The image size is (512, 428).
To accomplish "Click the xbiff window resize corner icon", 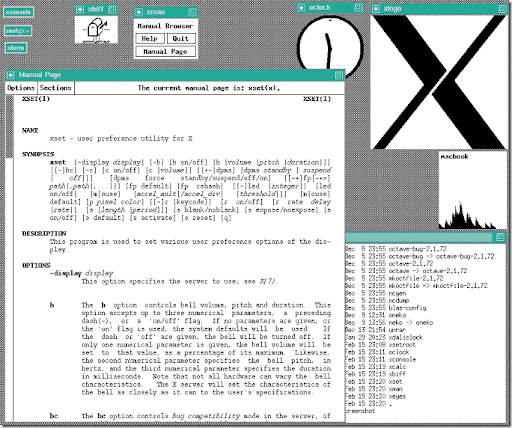I will pos(112,9).
